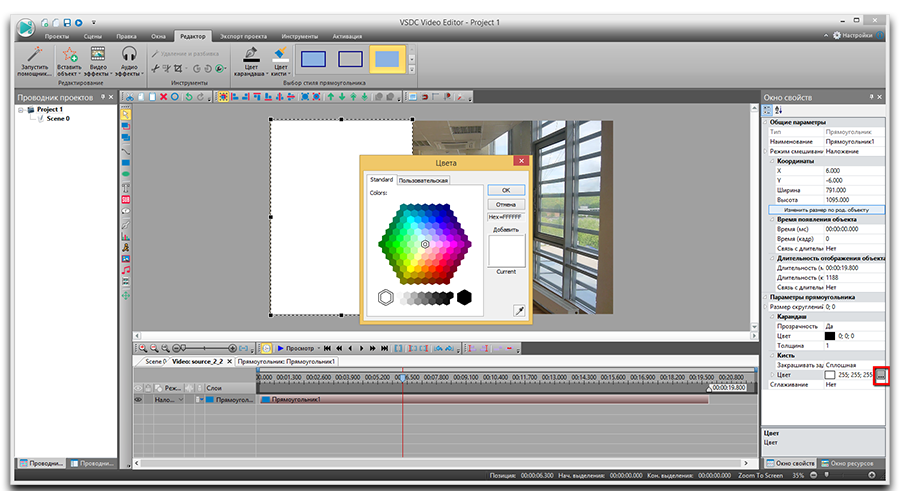Move object down with green arrow
Screen dimensions: 900x491
[x=342, y=97]
